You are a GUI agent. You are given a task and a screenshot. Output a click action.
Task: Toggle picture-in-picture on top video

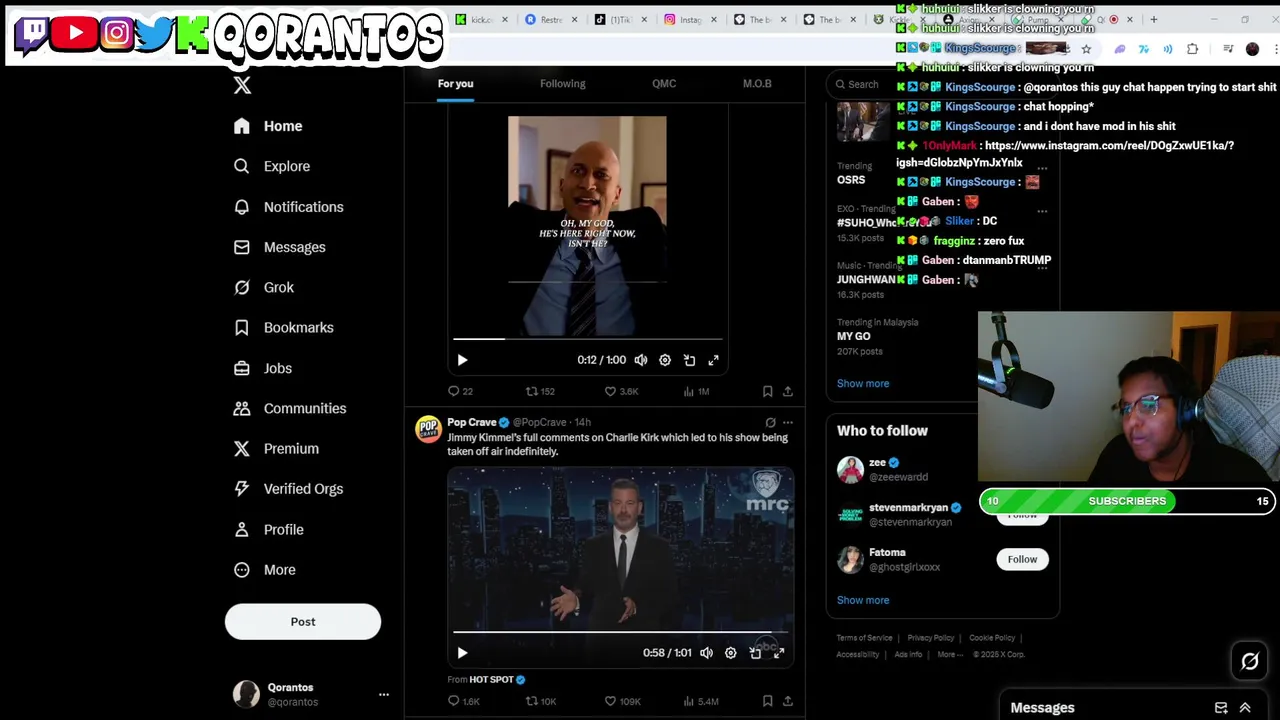tap(689, 360)
